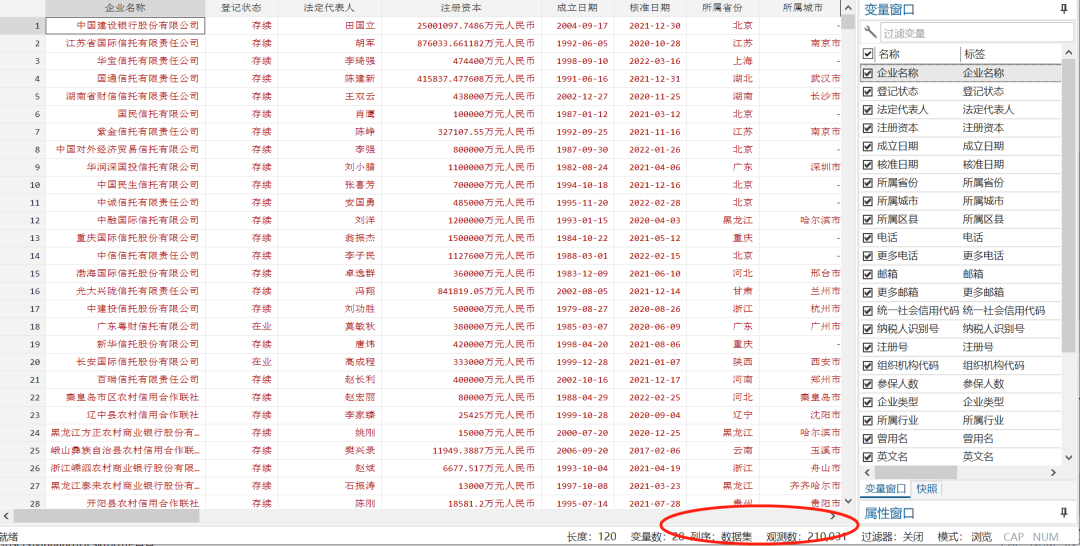Select the 注册资本 column header
The image size is (1080, 546).
click(461, 8)
